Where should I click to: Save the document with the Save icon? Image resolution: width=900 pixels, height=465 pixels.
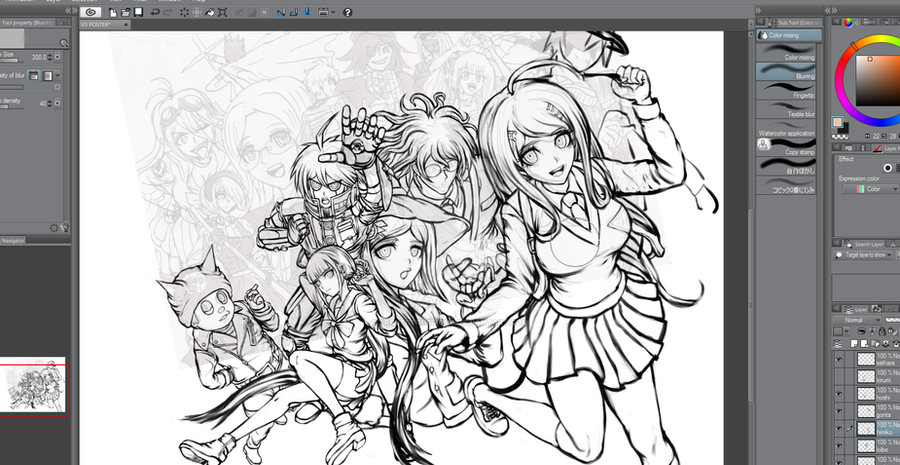coord(138,12)
